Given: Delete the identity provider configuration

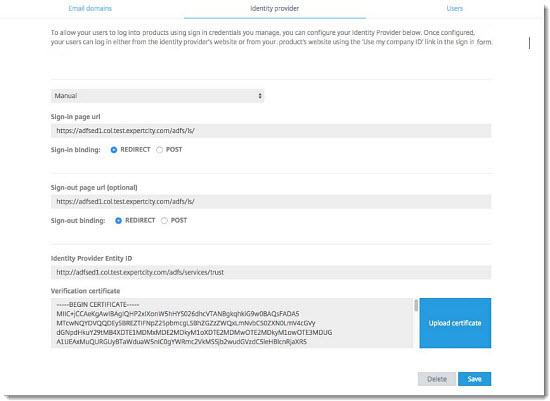Looking at the screenshot, I should point(437,379).
